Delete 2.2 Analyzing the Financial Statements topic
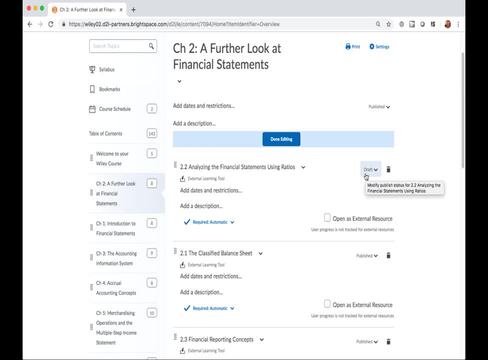 388,169
